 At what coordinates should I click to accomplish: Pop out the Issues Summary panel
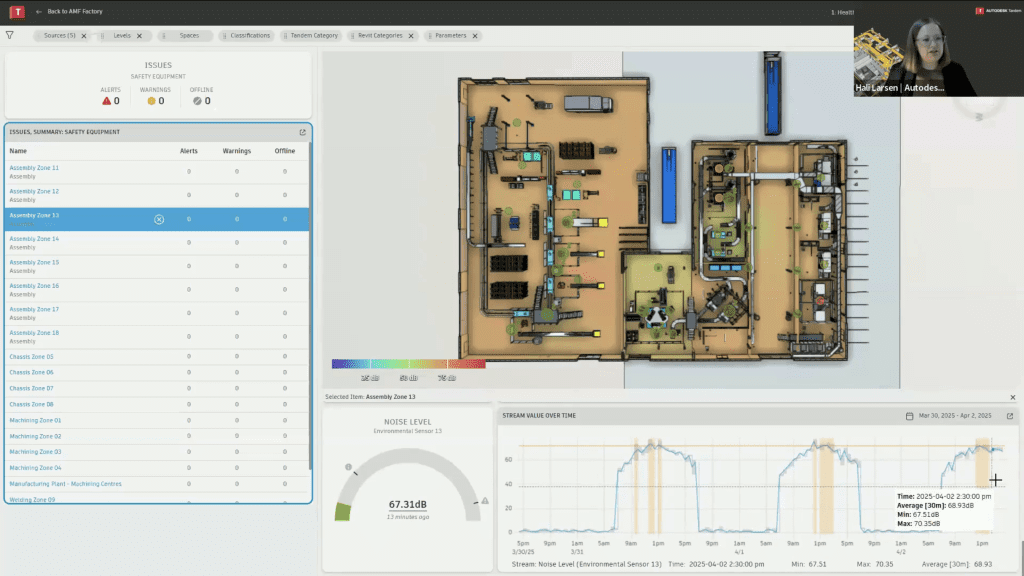[x=303, y=132]
